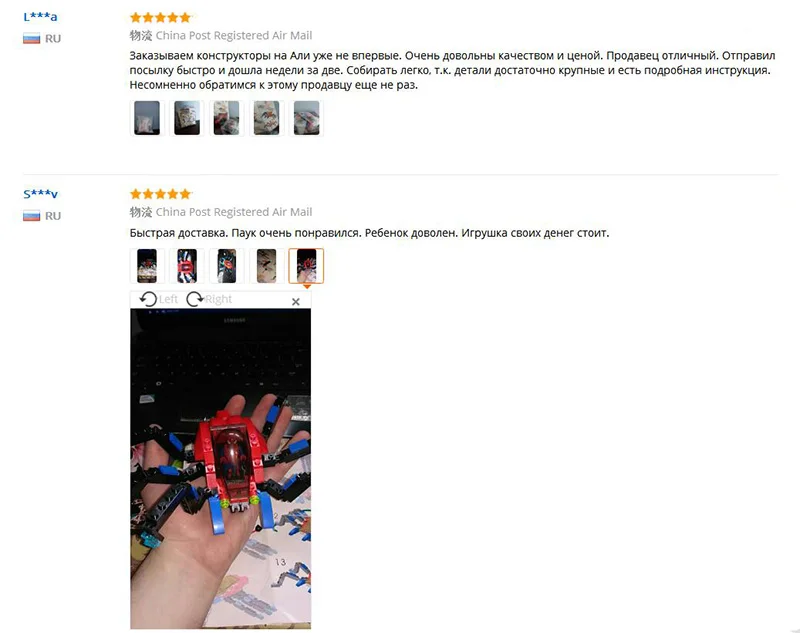Viewport: 800px width, 633px height.
Task: Click the Russian flag icon beside L***a
Action: tap(31, 39)
